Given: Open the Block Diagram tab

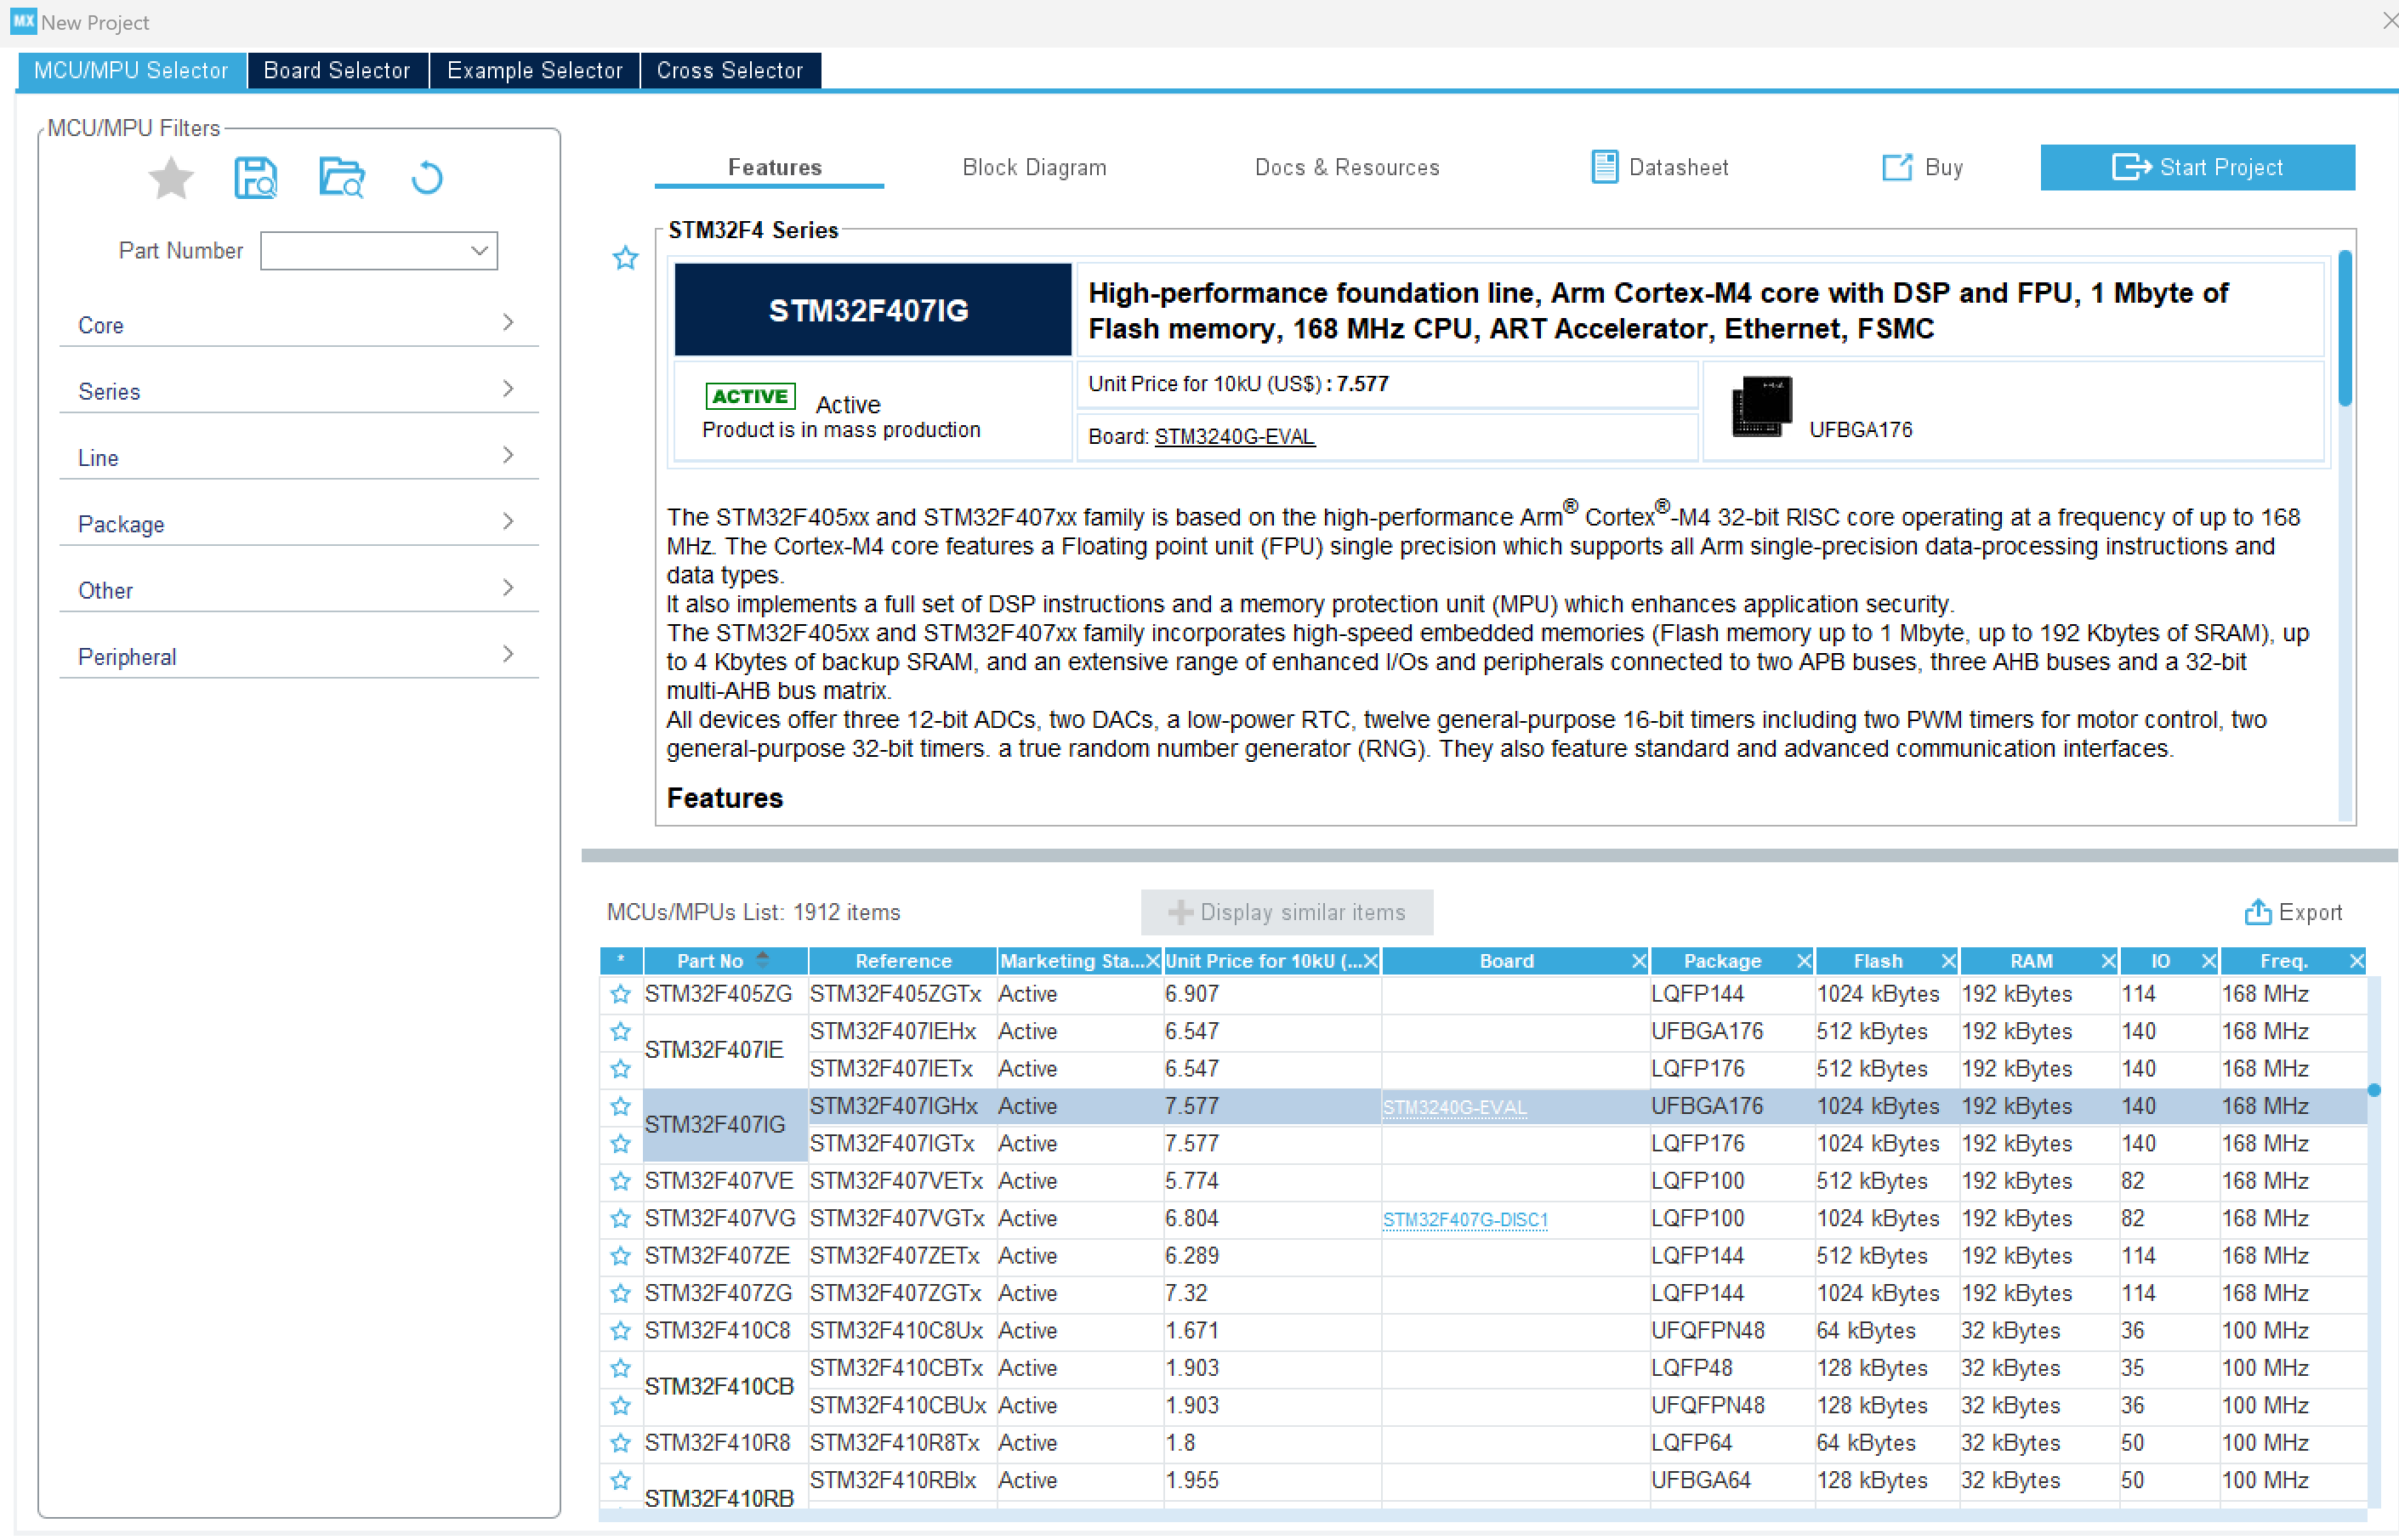Looking at the screenshot, I should click(x=1034, y=167).
